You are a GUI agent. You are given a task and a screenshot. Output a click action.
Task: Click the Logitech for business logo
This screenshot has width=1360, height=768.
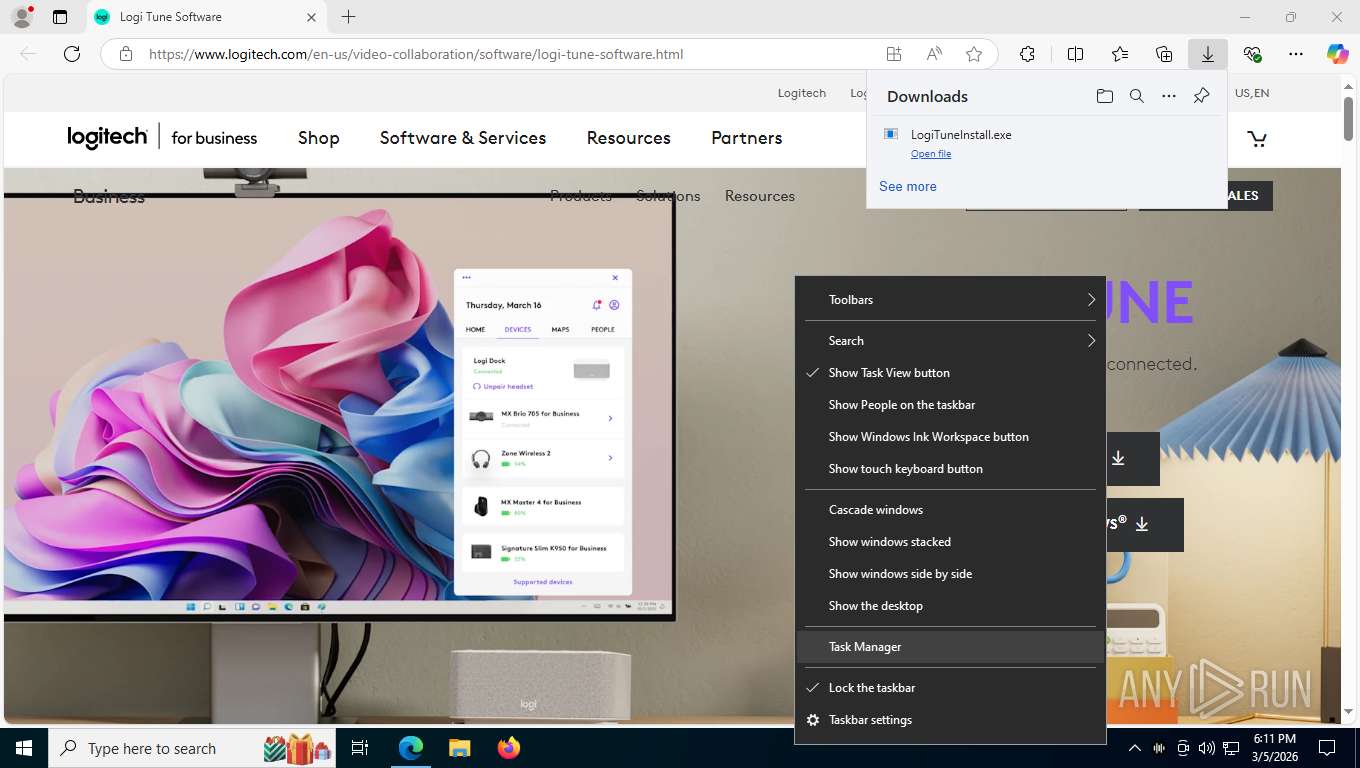(162, 137)
